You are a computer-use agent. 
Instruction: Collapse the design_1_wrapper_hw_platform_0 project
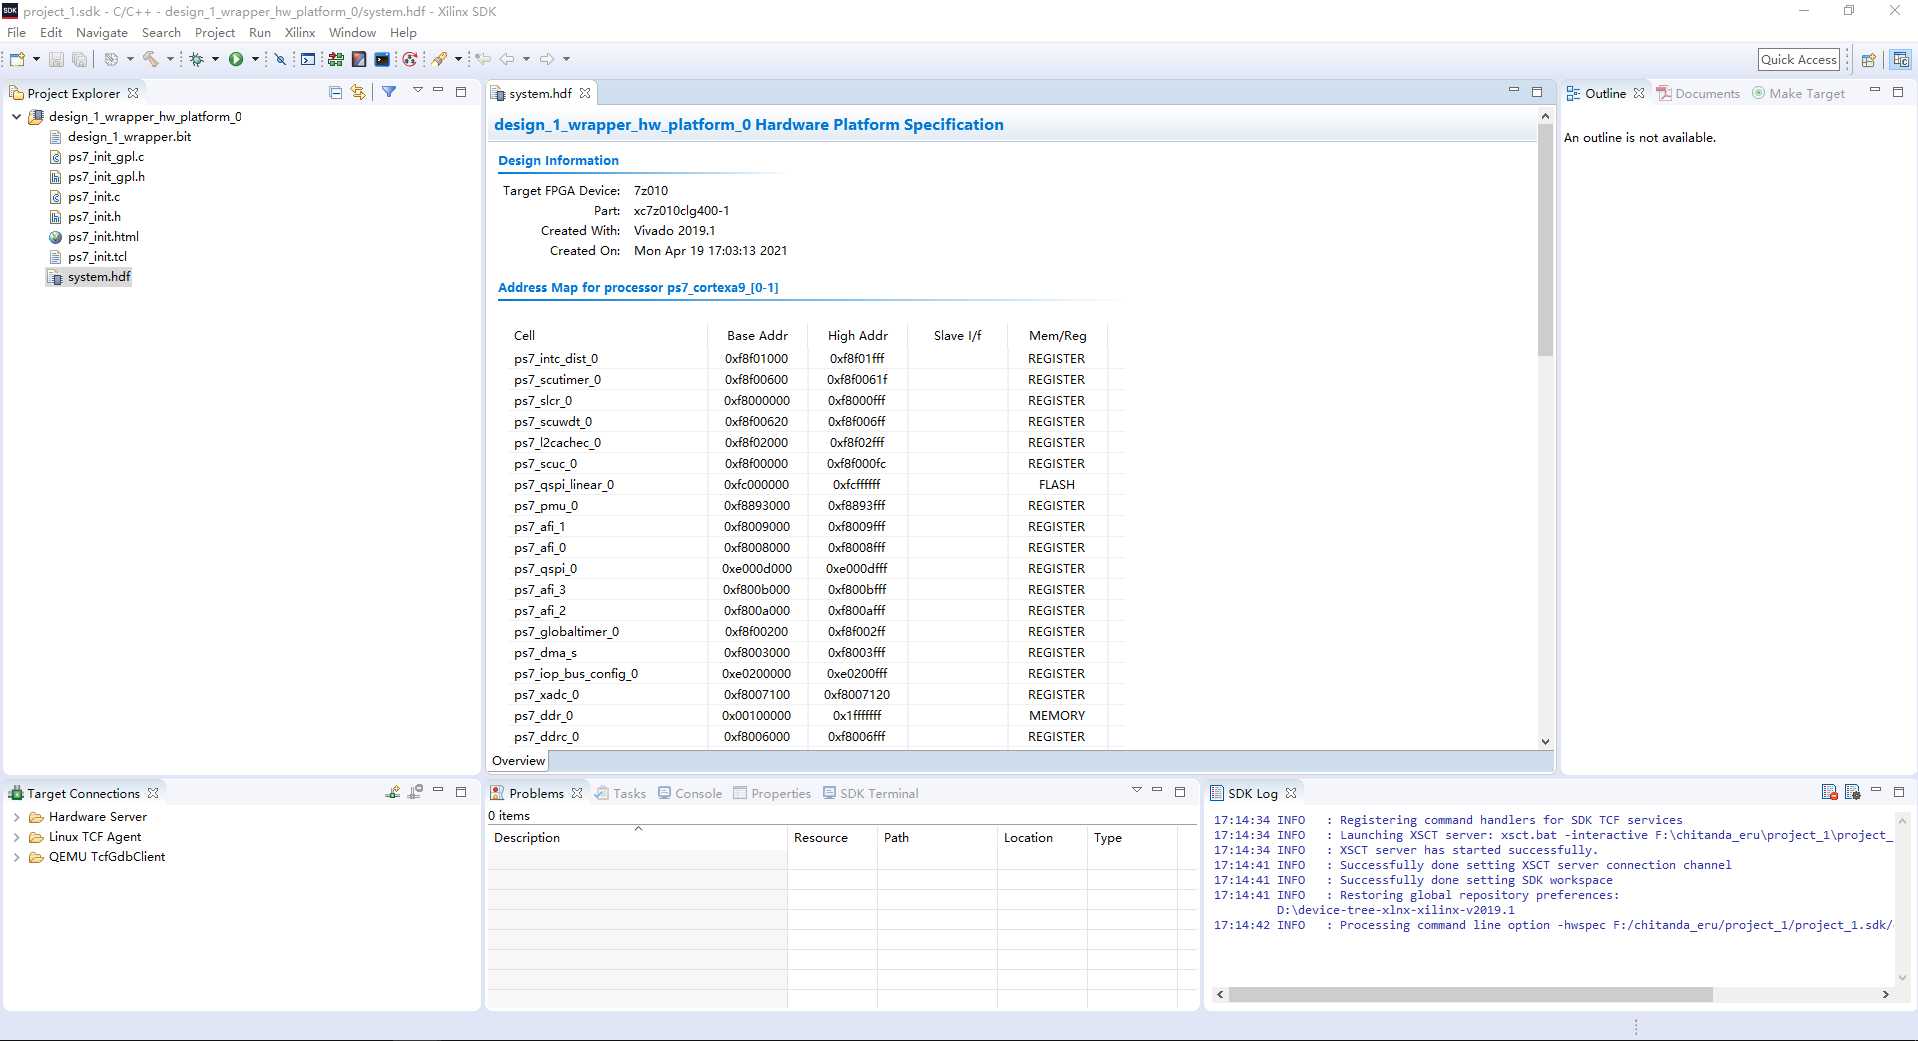(x=16, y=117)
